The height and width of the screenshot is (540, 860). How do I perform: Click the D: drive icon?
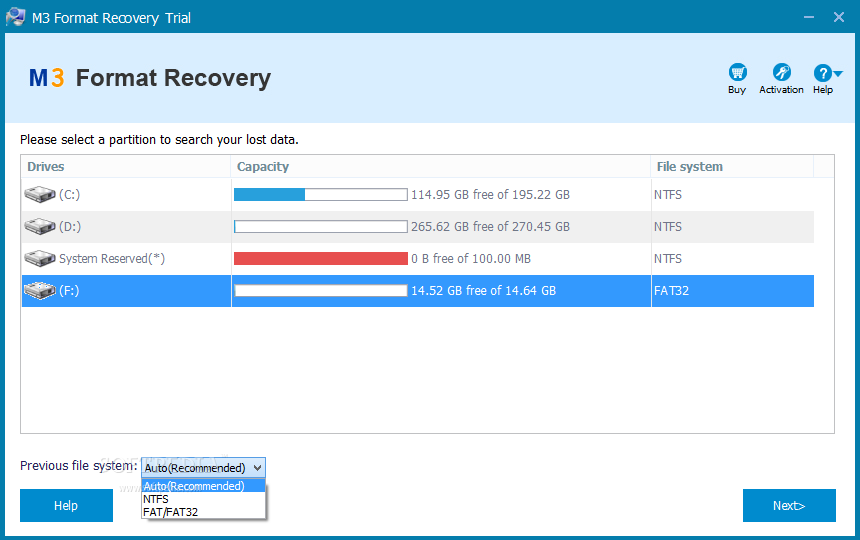click(x=40, y=226)
